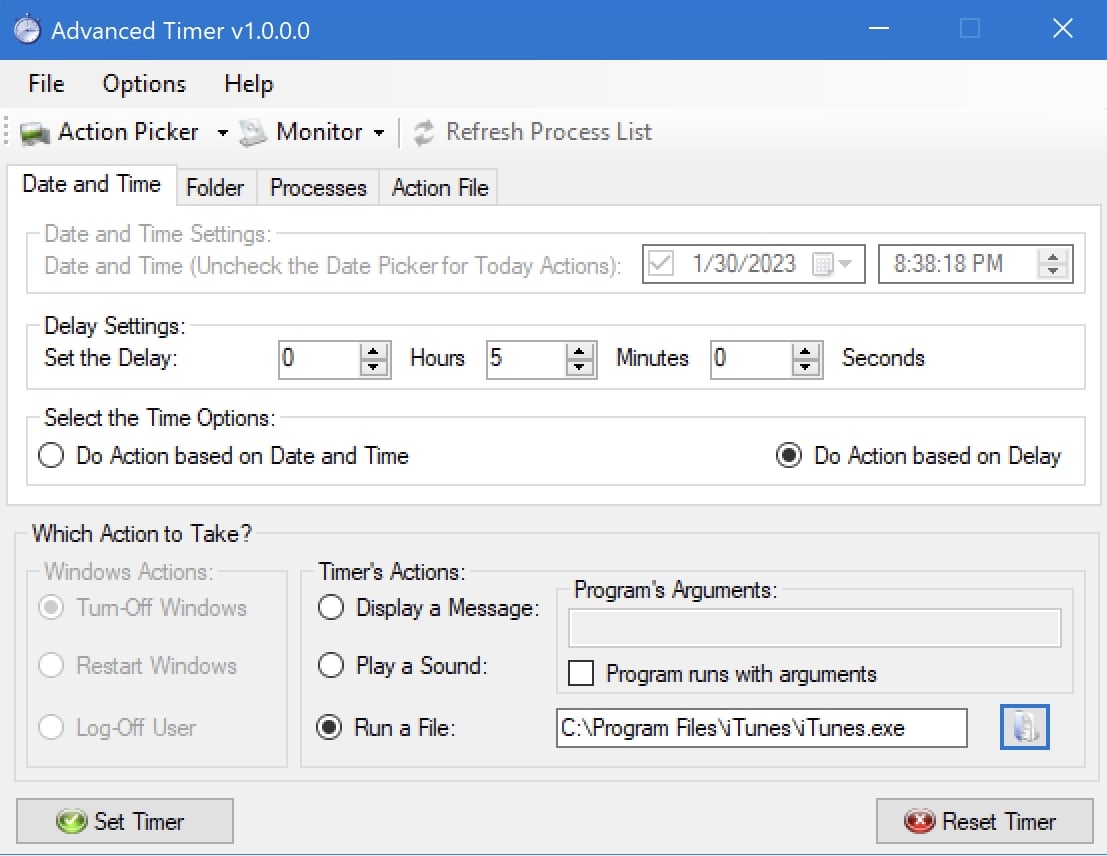Click the Set Timer button
Viewport: 1107px width, 856px height.
tap(125, 821)
